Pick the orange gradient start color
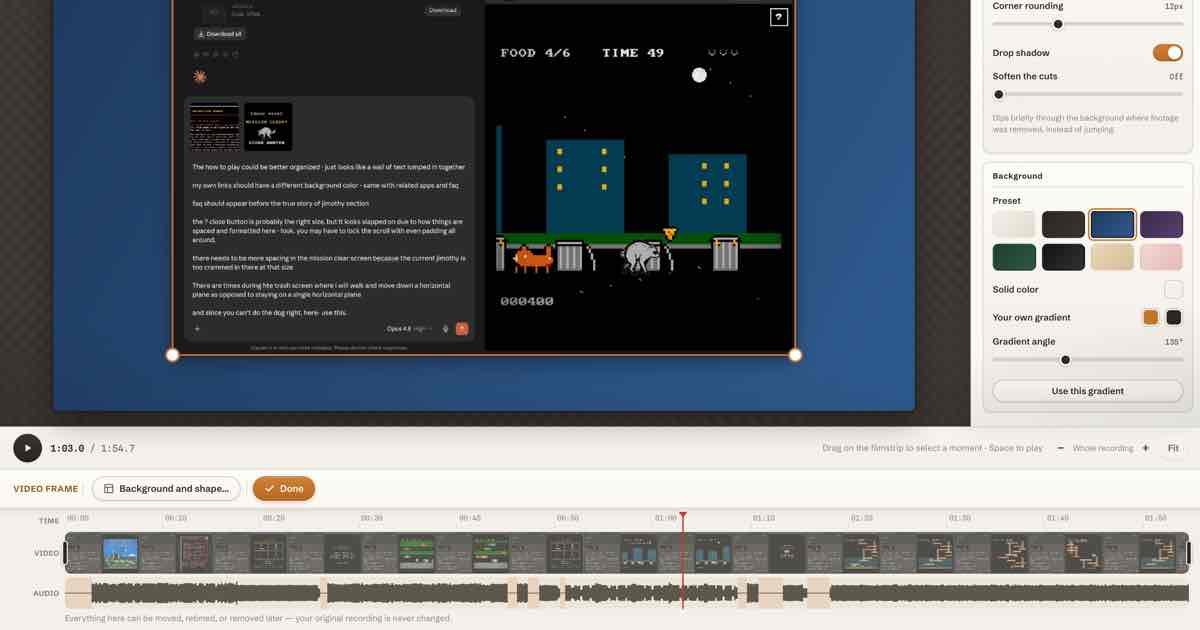 click(1151, 318)
